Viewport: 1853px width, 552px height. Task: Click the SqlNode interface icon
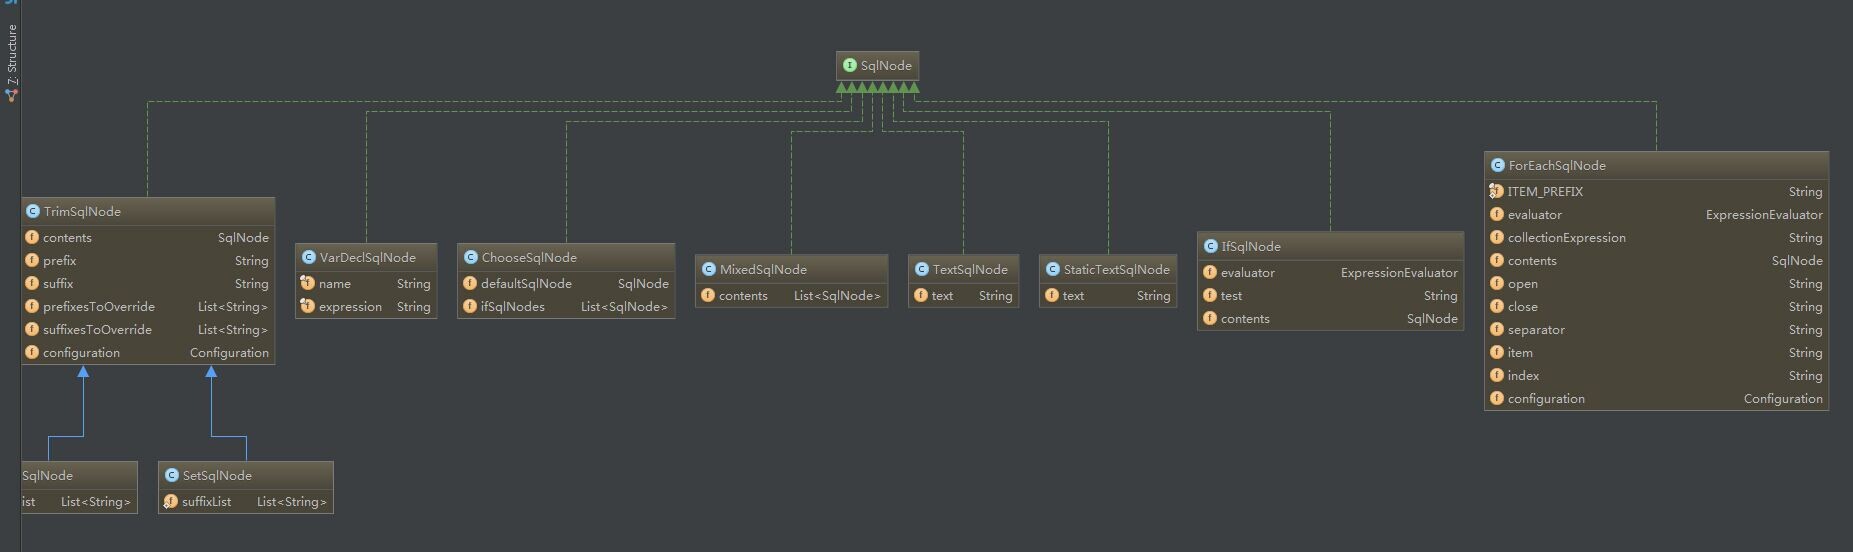tap(850, 66)
